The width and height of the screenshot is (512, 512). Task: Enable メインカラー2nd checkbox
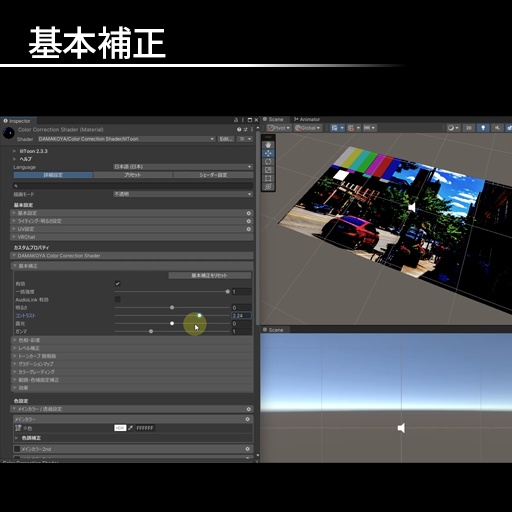pos(17,449)
